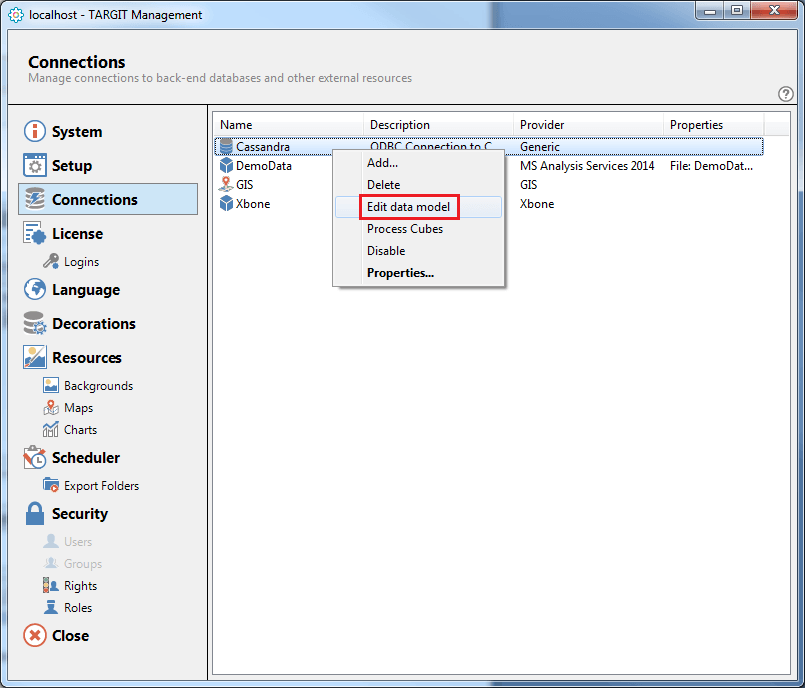The image size is (805, 688).
Task: Click the Scheduler clock icon
Action: point(35,458)
